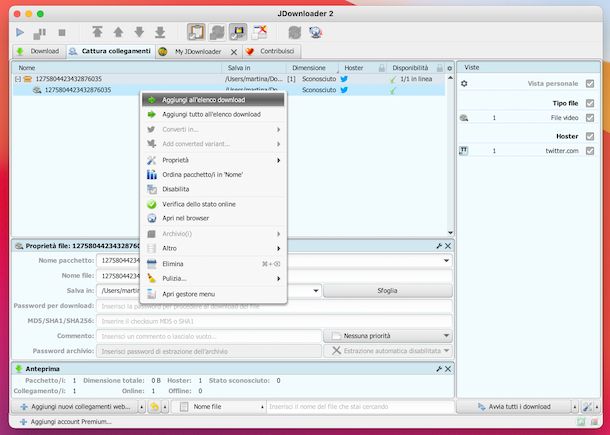Click the table column settings gear icon

450,68
